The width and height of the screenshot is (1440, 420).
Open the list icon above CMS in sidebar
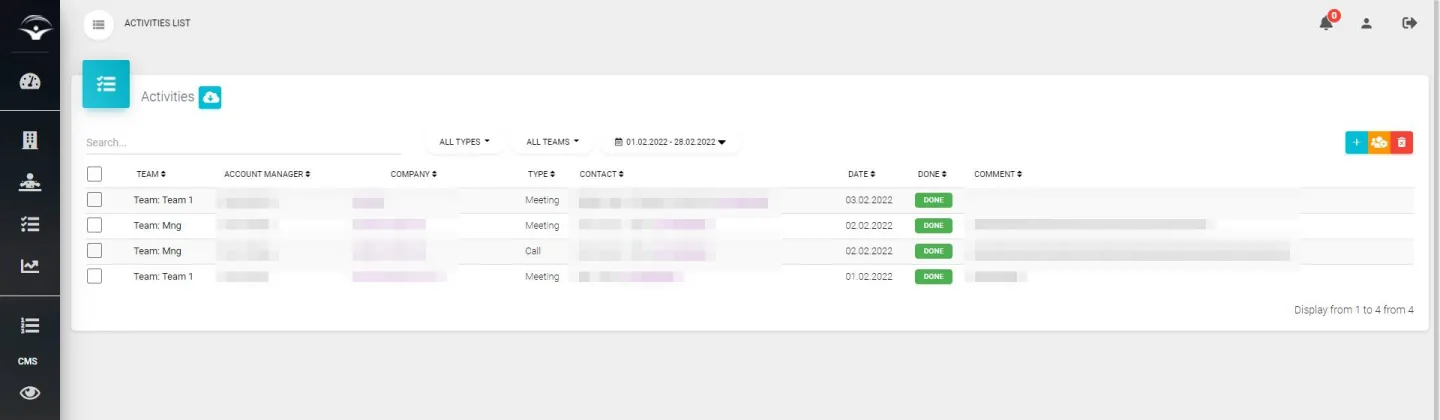(x=30, y=325)
